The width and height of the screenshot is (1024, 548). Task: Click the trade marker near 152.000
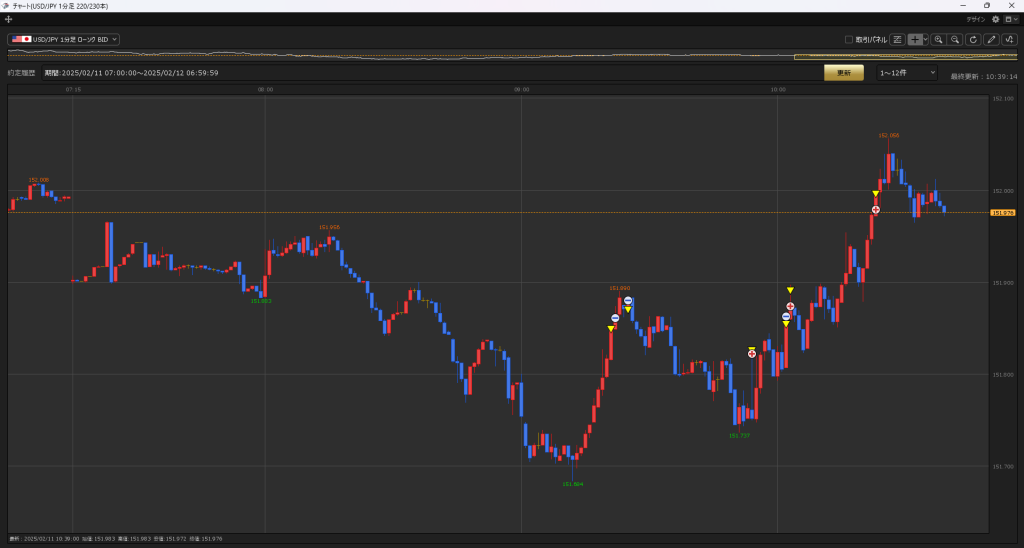876,209
